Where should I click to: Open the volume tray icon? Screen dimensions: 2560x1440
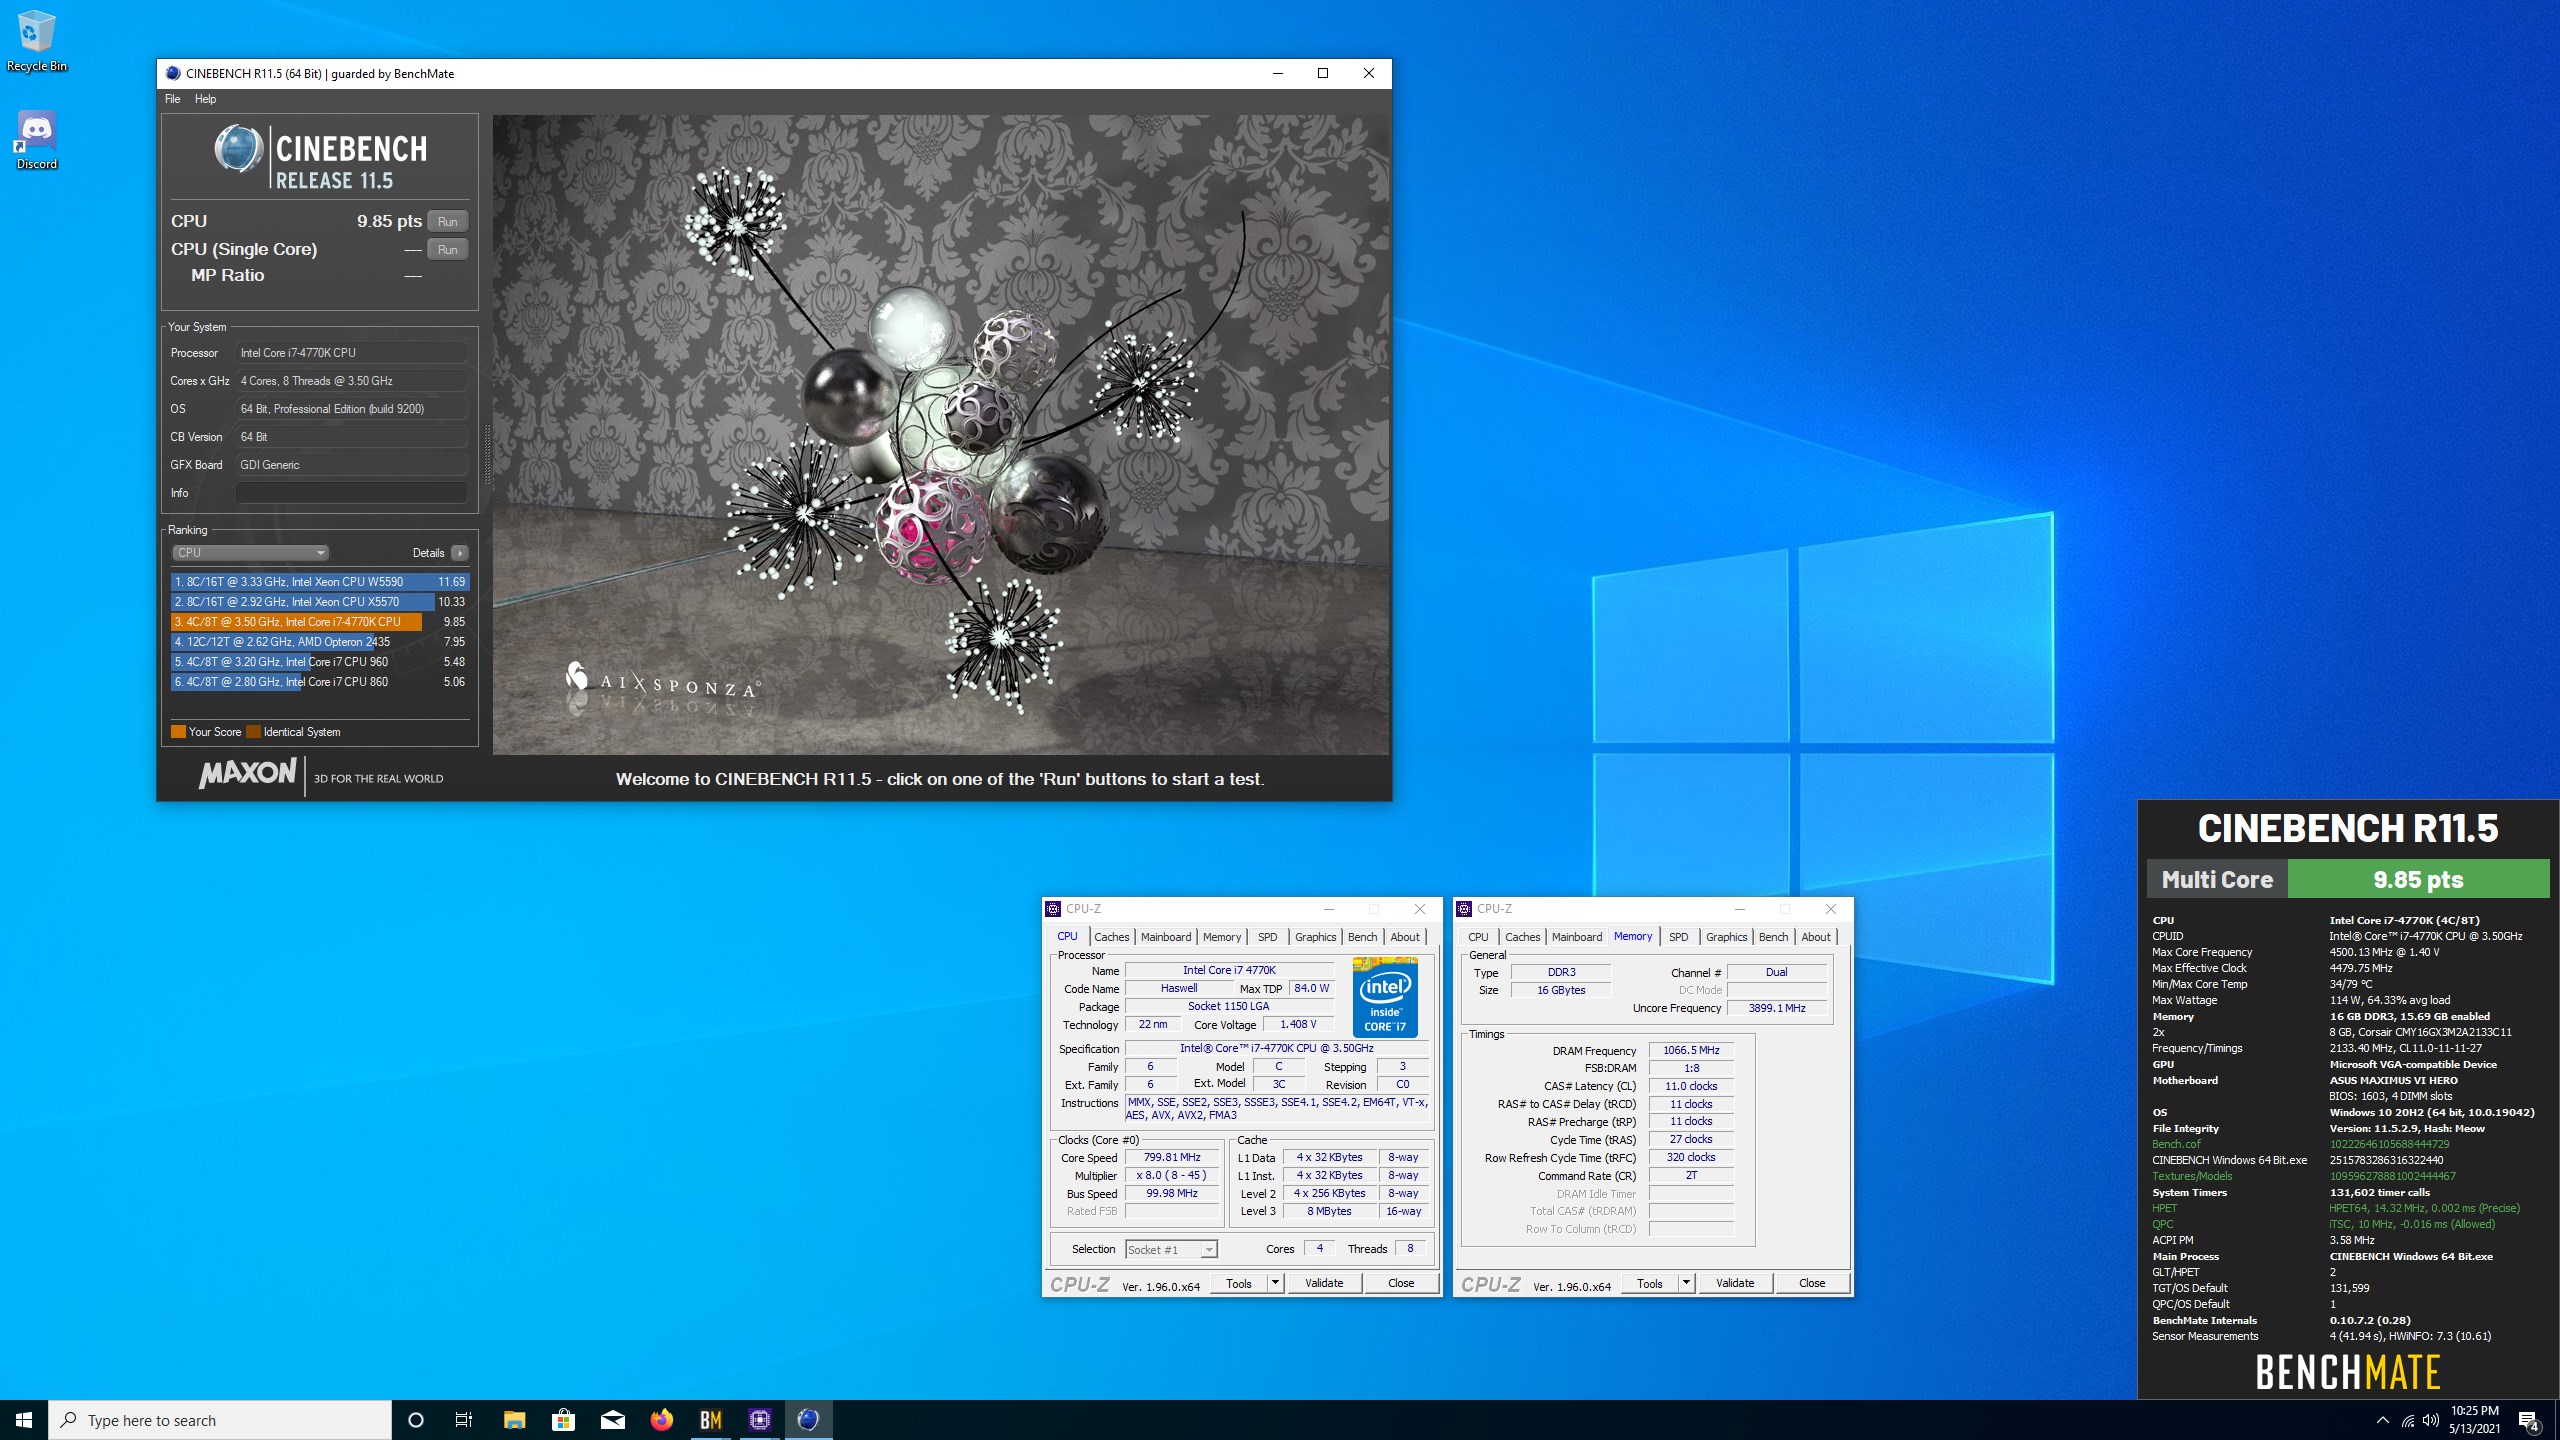2431,1420
